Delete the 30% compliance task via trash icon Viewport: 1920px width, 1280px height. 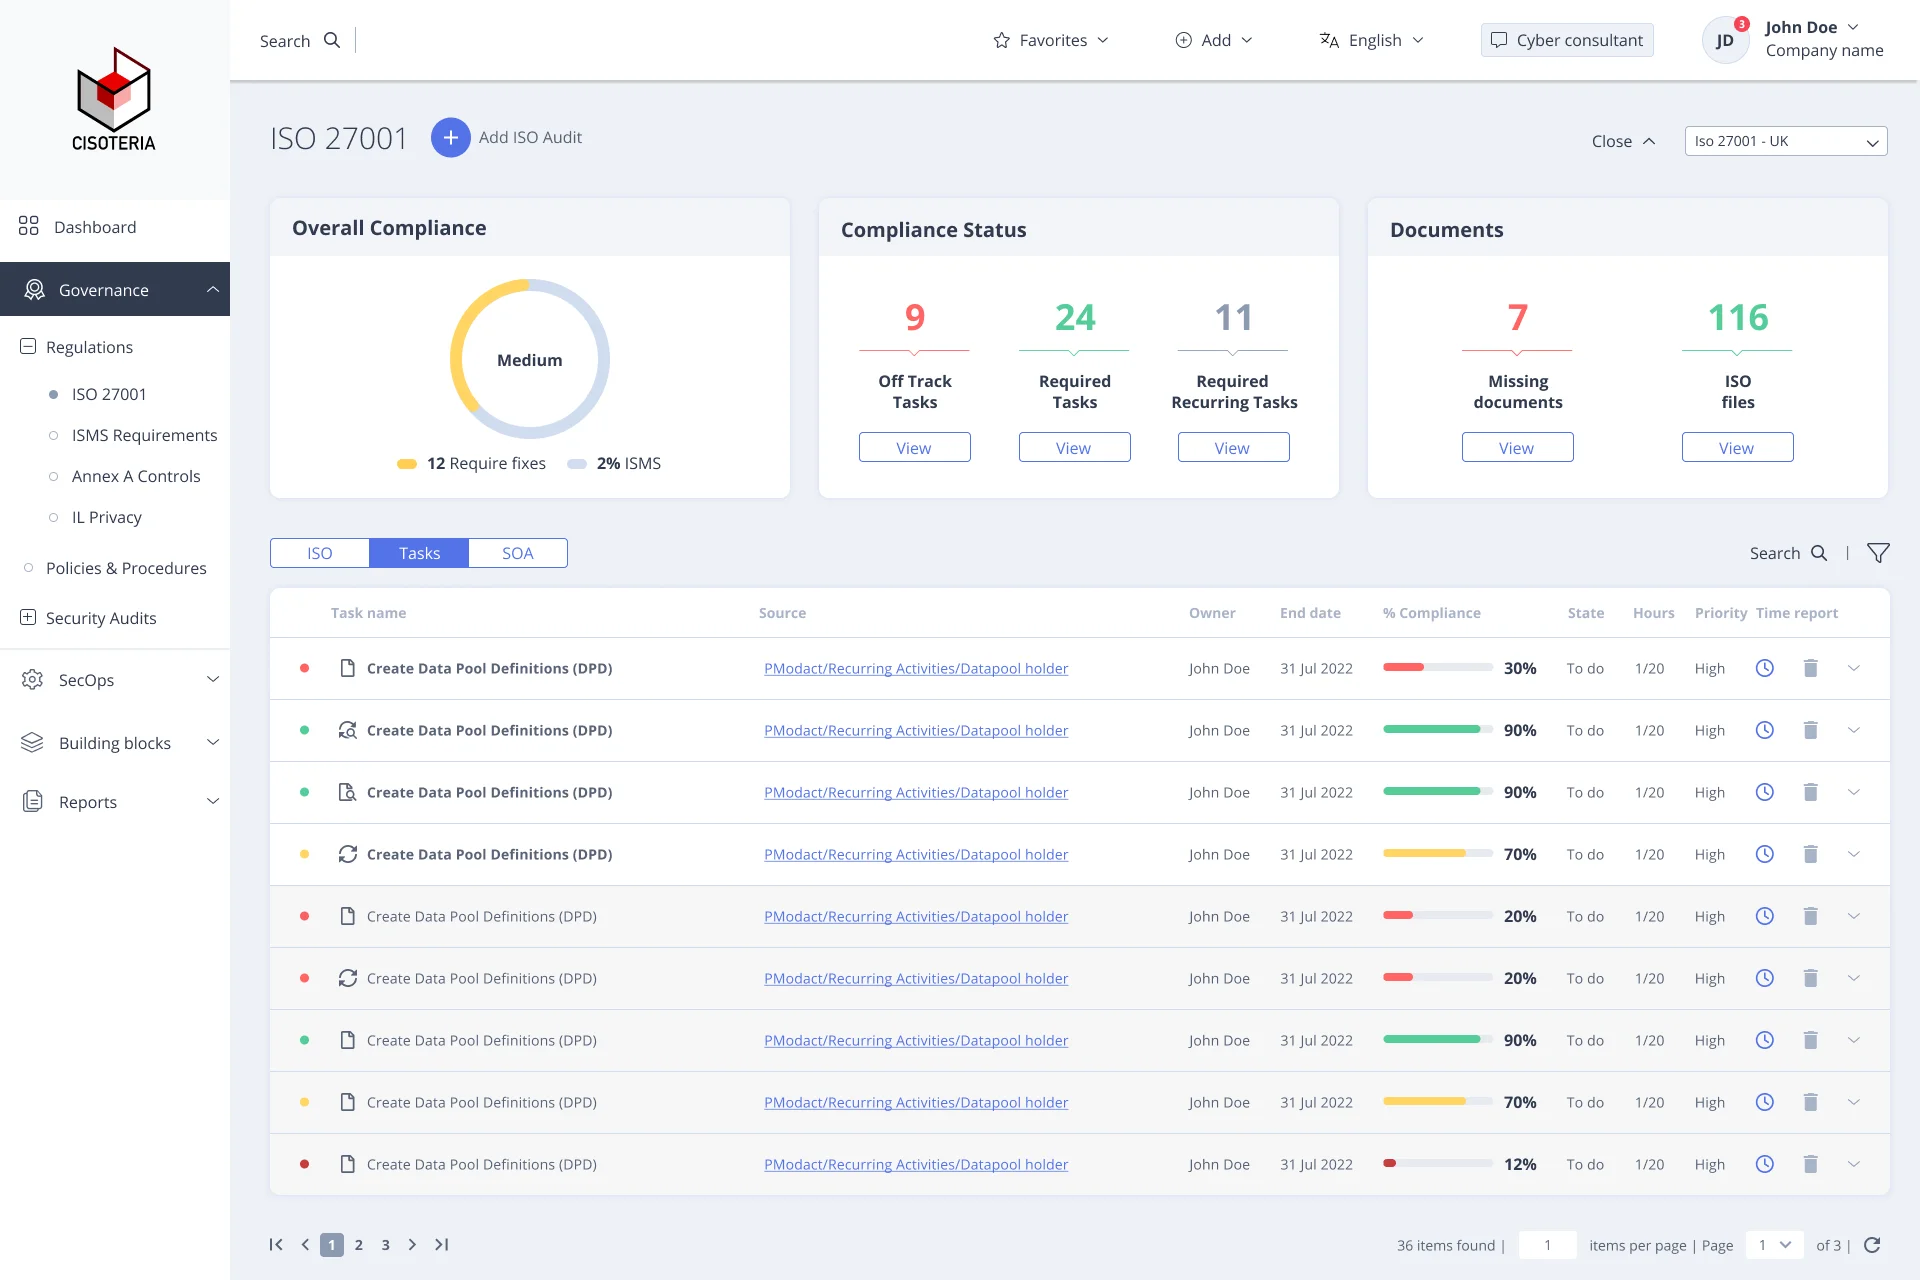tap(1810, 668)
